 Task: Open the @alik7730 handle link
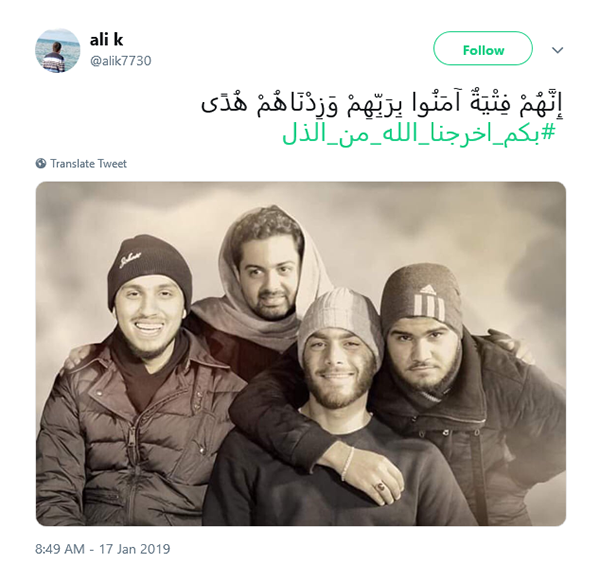(121, 61)
